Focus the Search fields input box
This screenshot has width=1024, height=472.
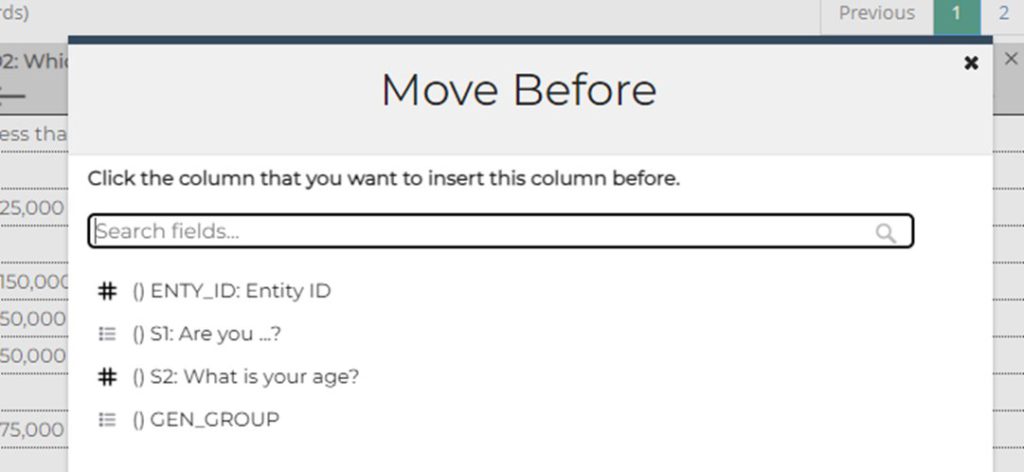[x=480, y=232]
